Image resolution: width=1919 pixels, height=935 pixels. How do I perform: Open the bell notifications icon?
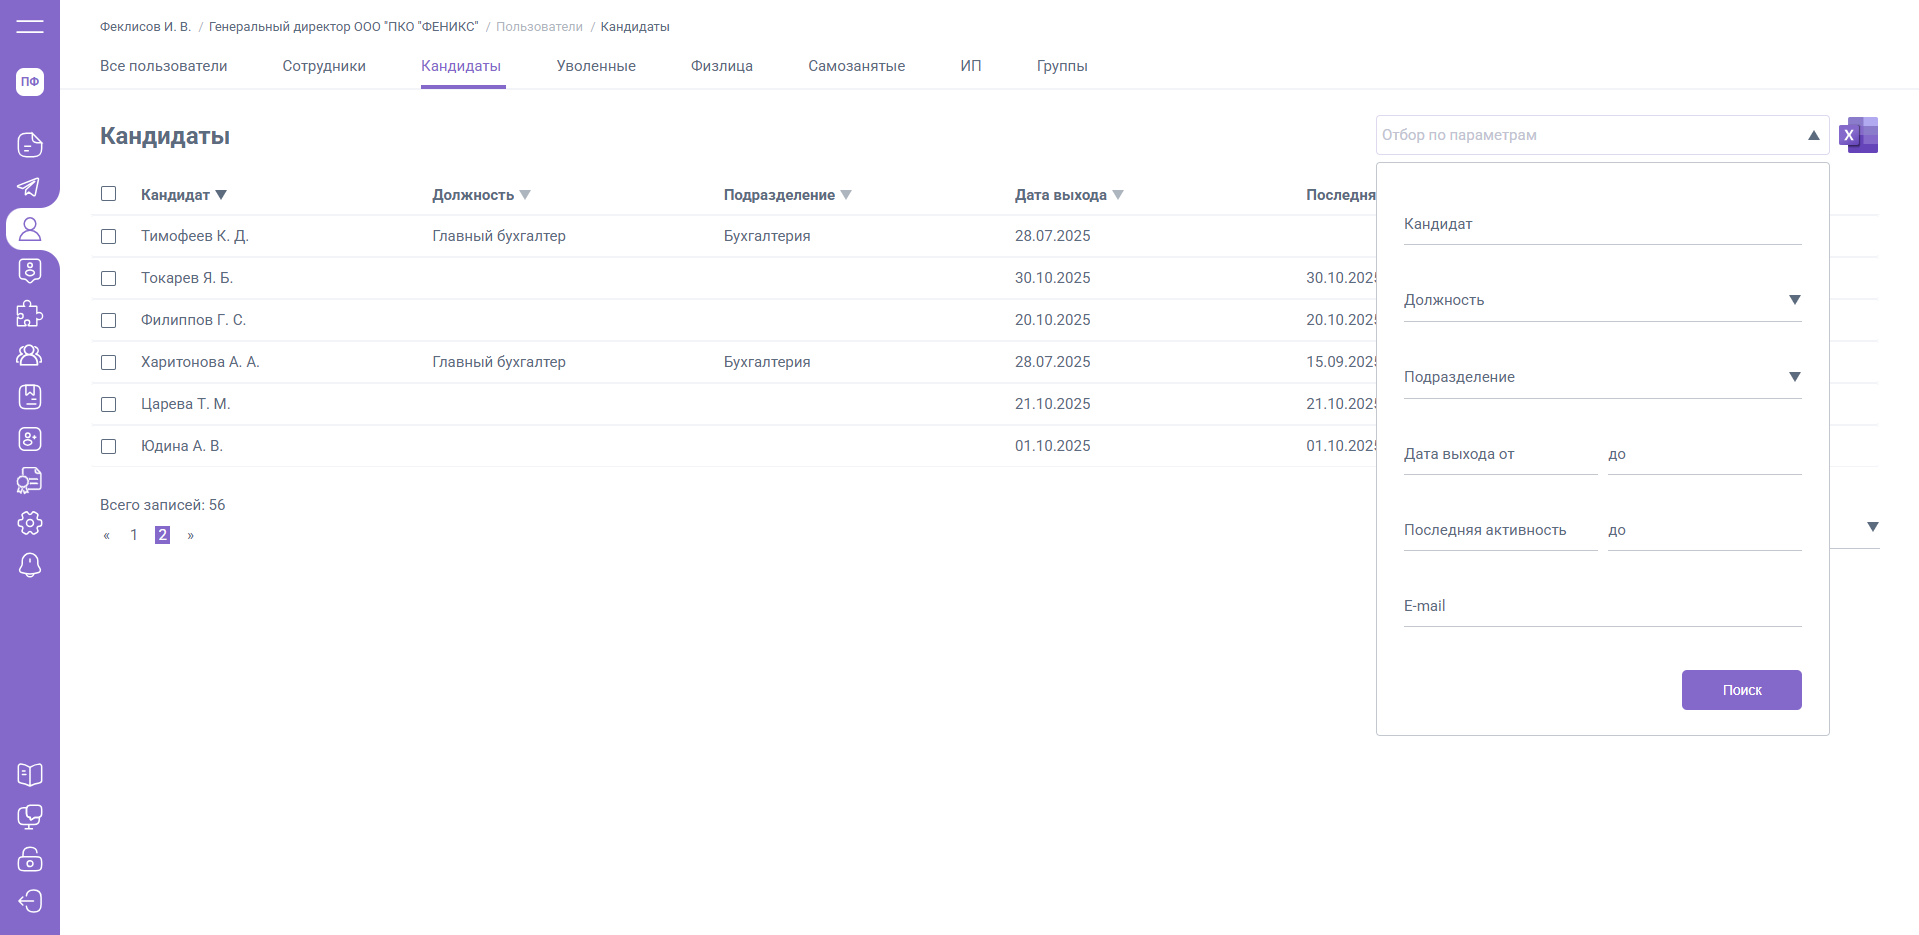(x=30, y=565)
